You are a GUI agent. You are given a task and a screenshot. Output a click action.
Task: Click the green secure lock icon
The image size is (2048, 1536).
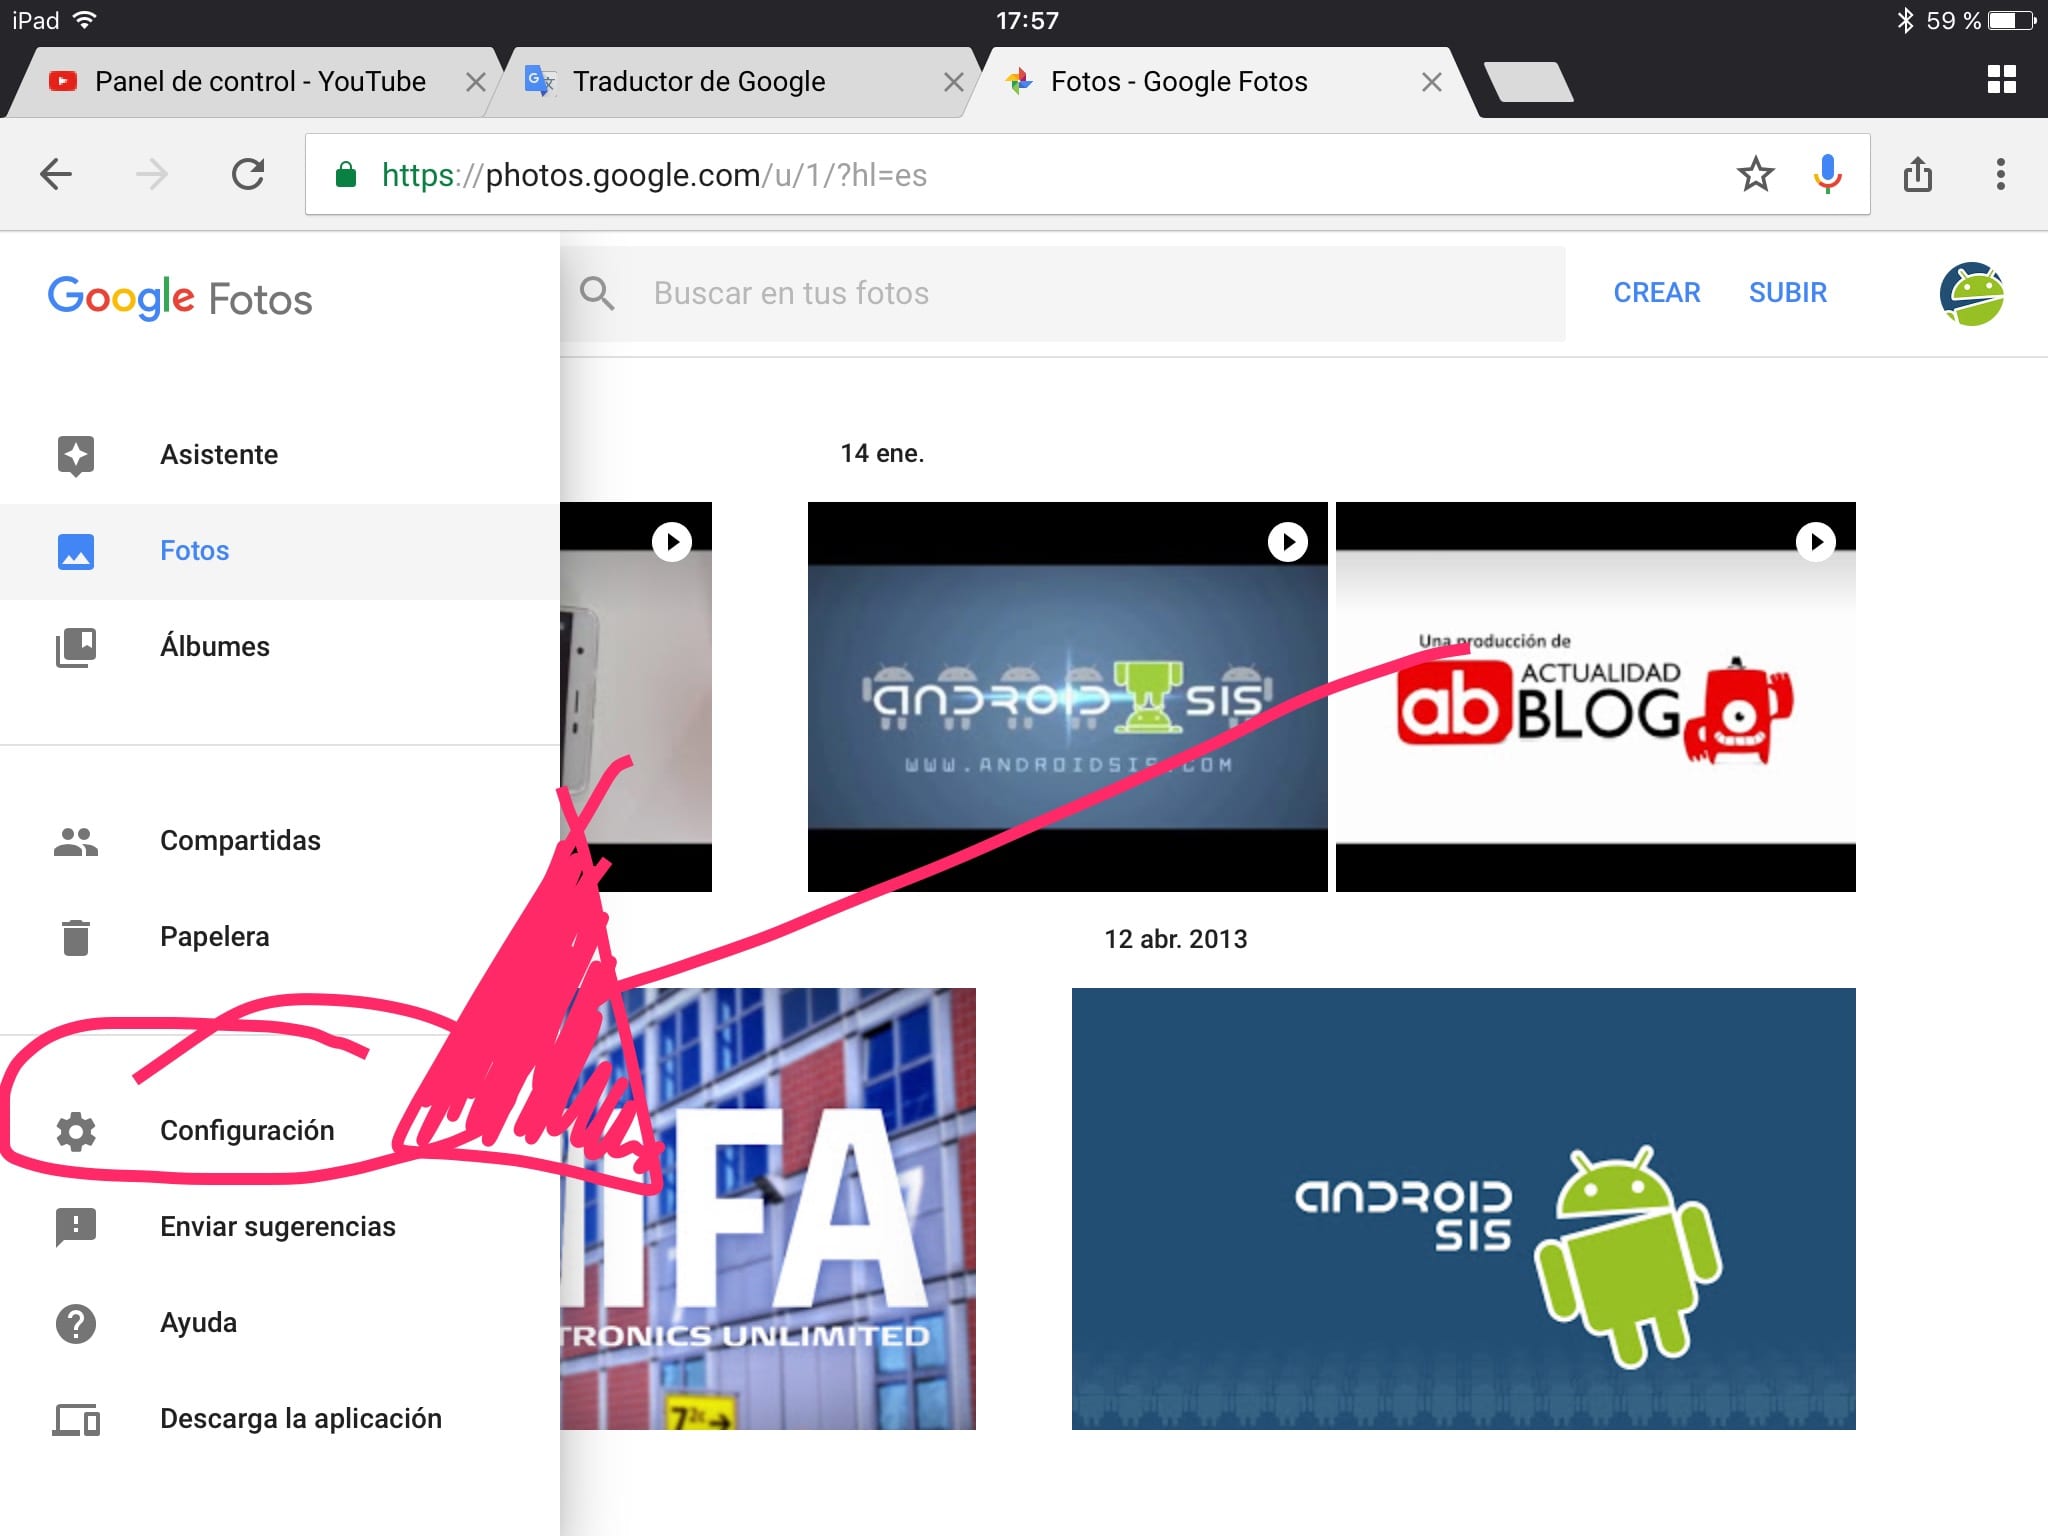click(346, 174)
